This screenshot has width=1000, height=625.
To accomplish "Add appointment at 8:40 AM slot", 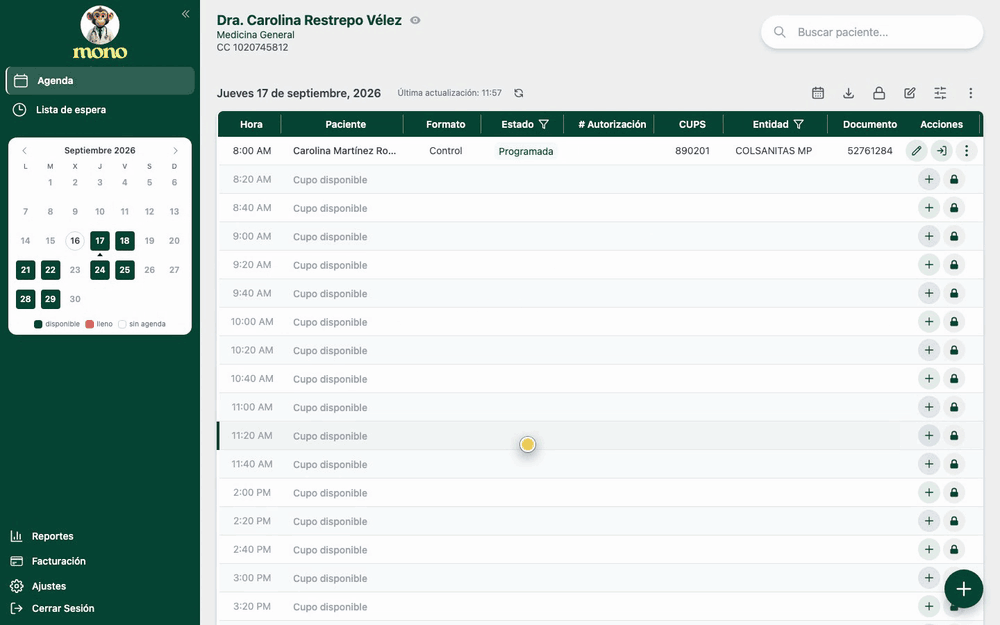I will (x=929, y=208).
